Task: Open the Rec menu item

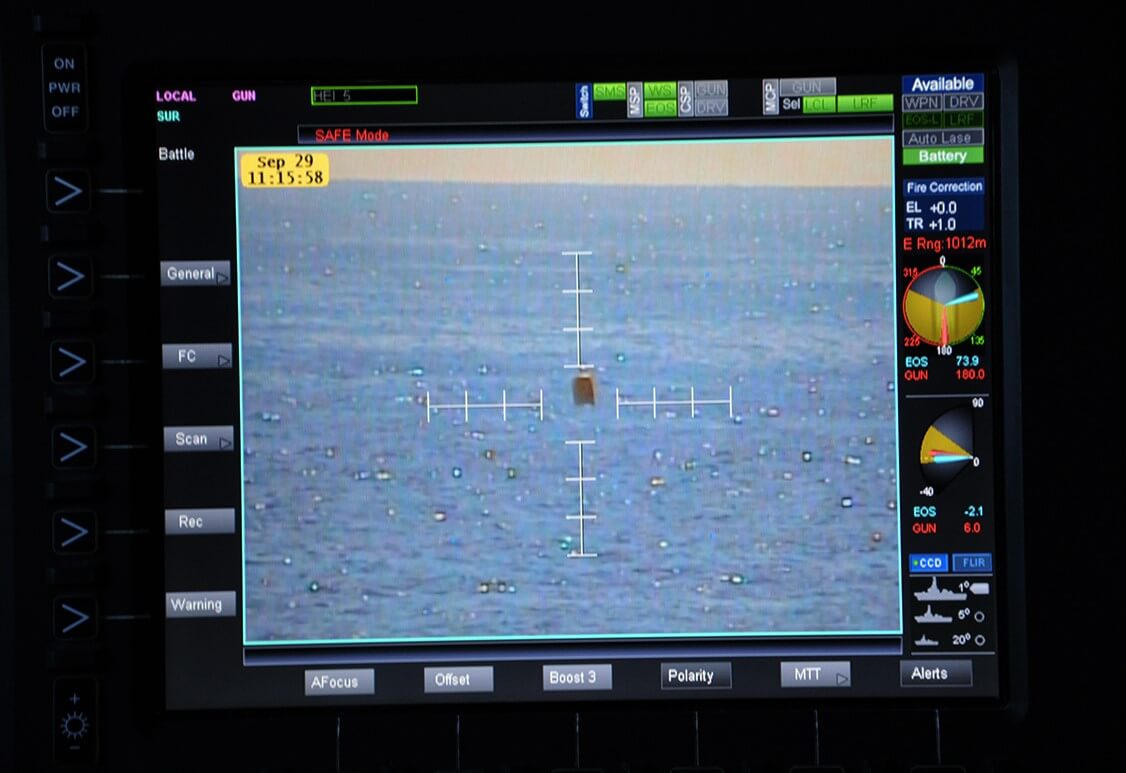Action: point(199,522)
